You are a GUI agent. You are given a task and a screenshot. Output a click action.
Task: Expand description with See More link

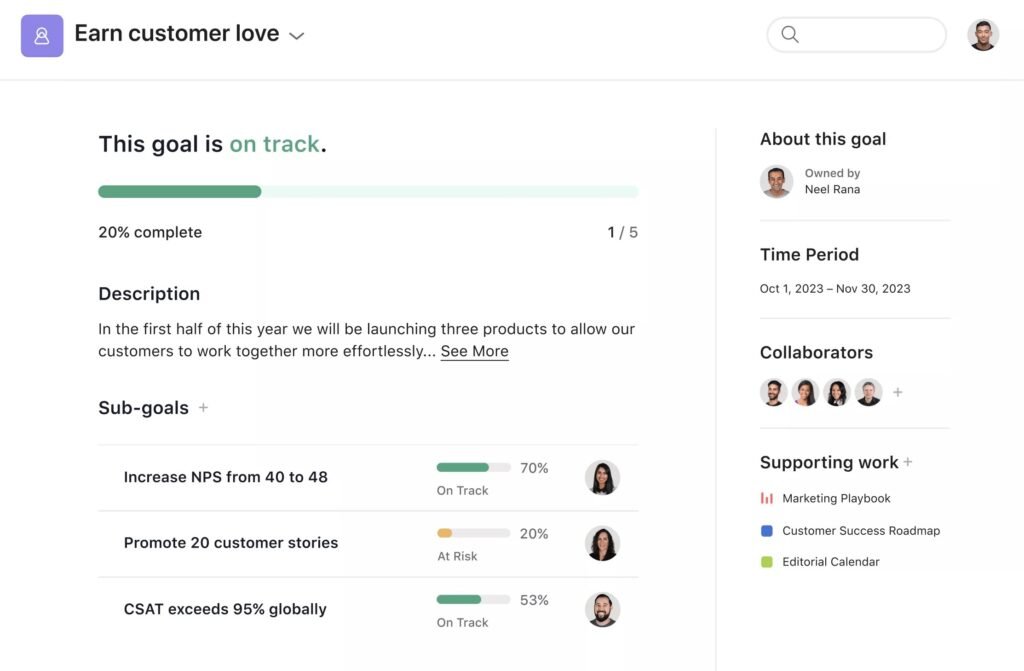(474, 351)
